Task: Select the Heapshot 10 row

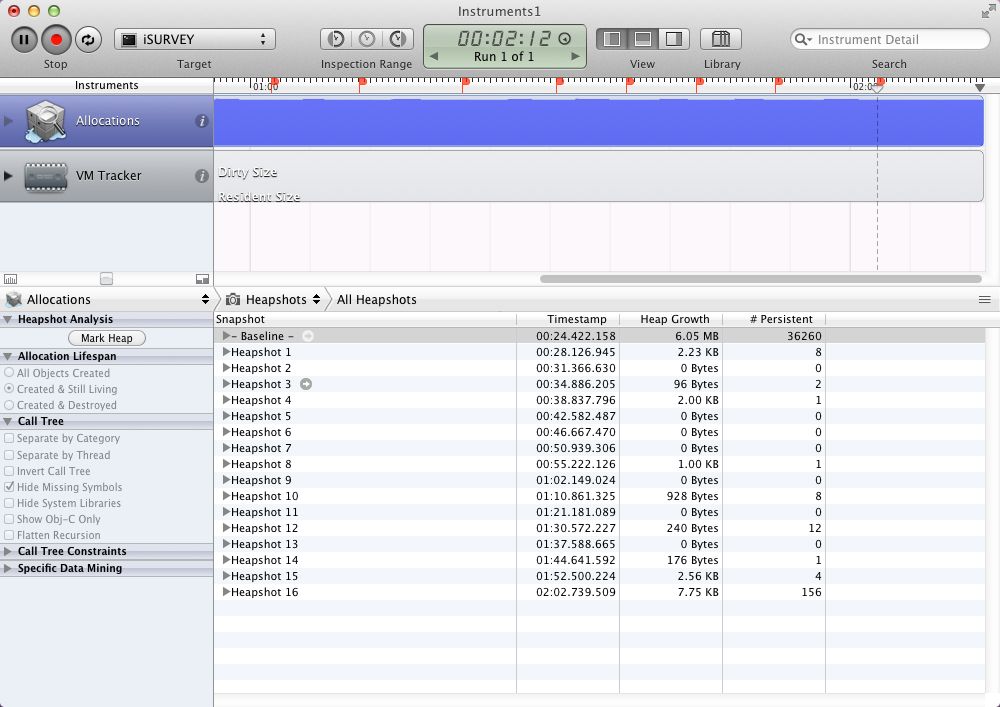Action: click(599, 496)
